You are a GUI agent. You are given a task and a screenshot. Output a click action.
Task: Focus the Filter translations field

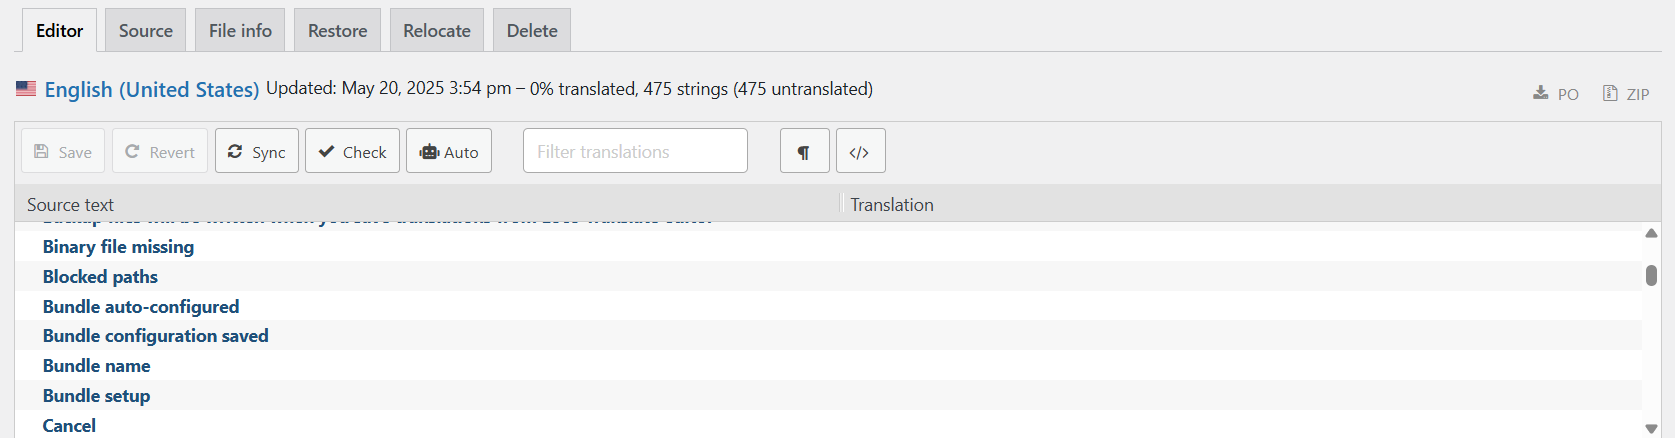coord(635,151)
